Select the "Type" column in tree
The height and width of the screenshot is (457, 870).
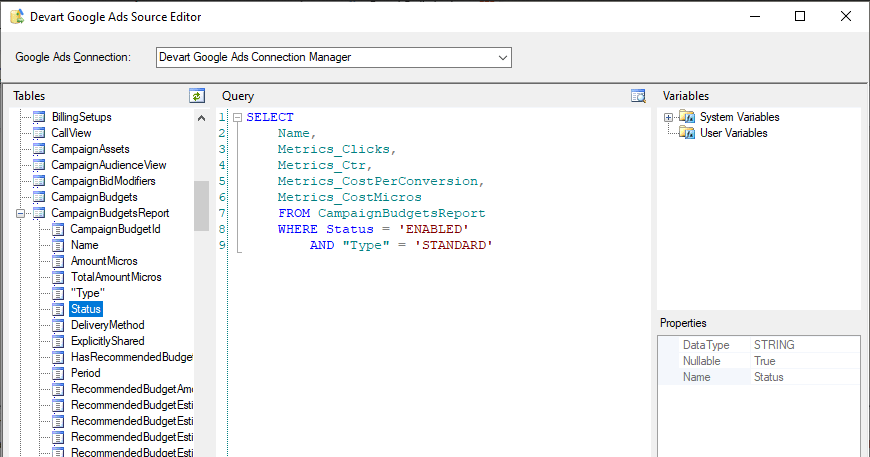(x=88, y=293)
